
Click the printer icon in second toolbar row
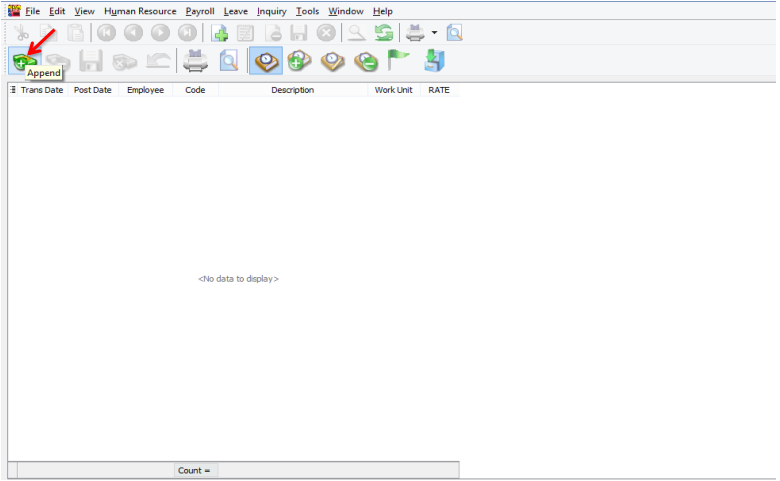click(x=194, y=61)
